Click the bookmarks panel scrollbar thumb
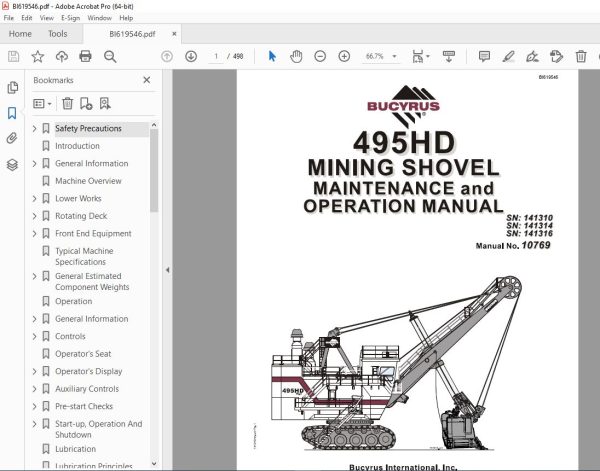This screenshot has width=600, height=471. (154, 171)
